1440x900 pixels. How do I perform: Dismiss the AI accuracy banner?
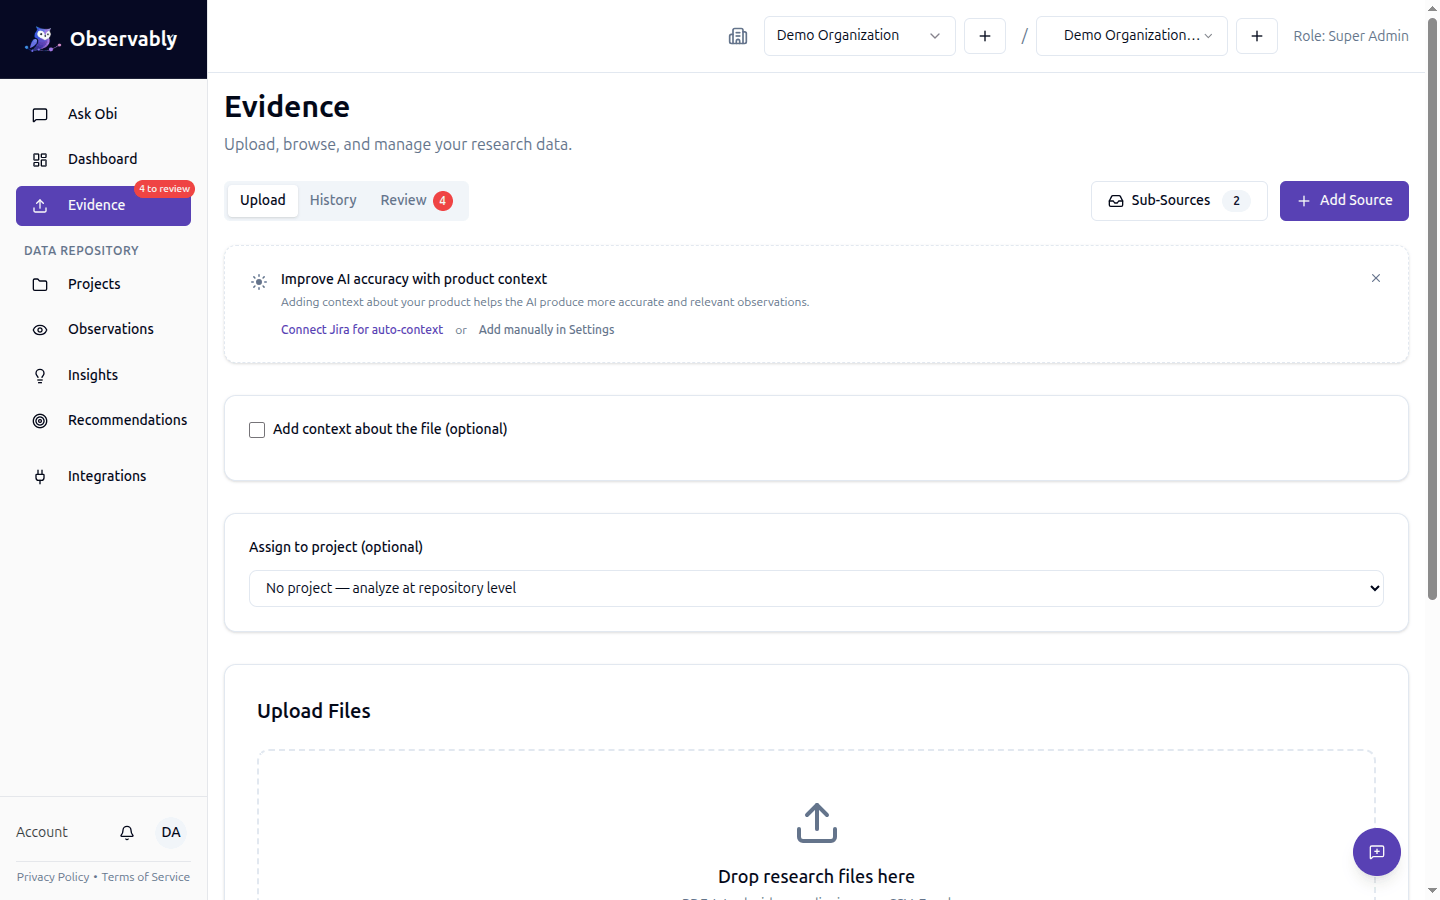(1375, 278)
